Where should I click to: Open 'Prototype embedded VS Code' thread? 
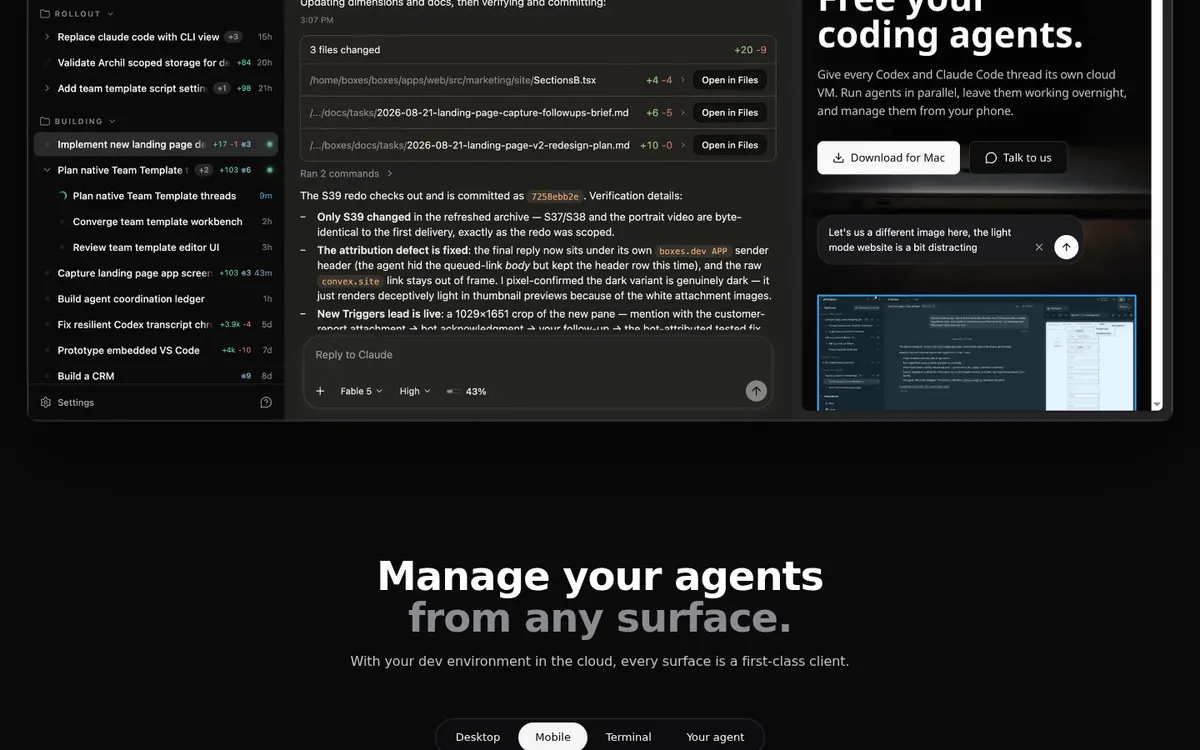point(155,350)
